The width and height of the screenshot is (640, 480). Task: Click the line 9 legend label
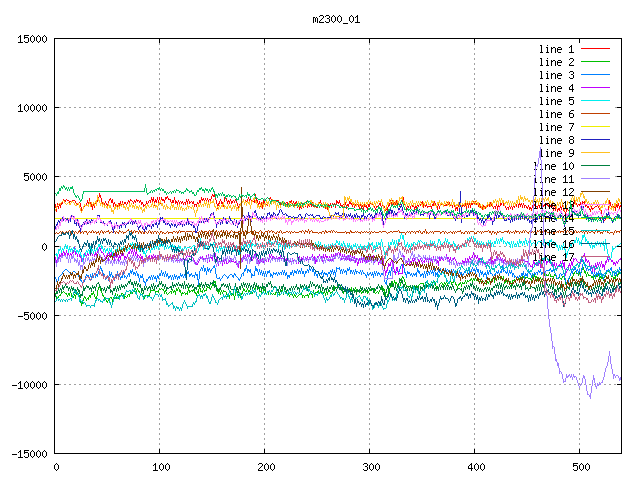[556, 153]
